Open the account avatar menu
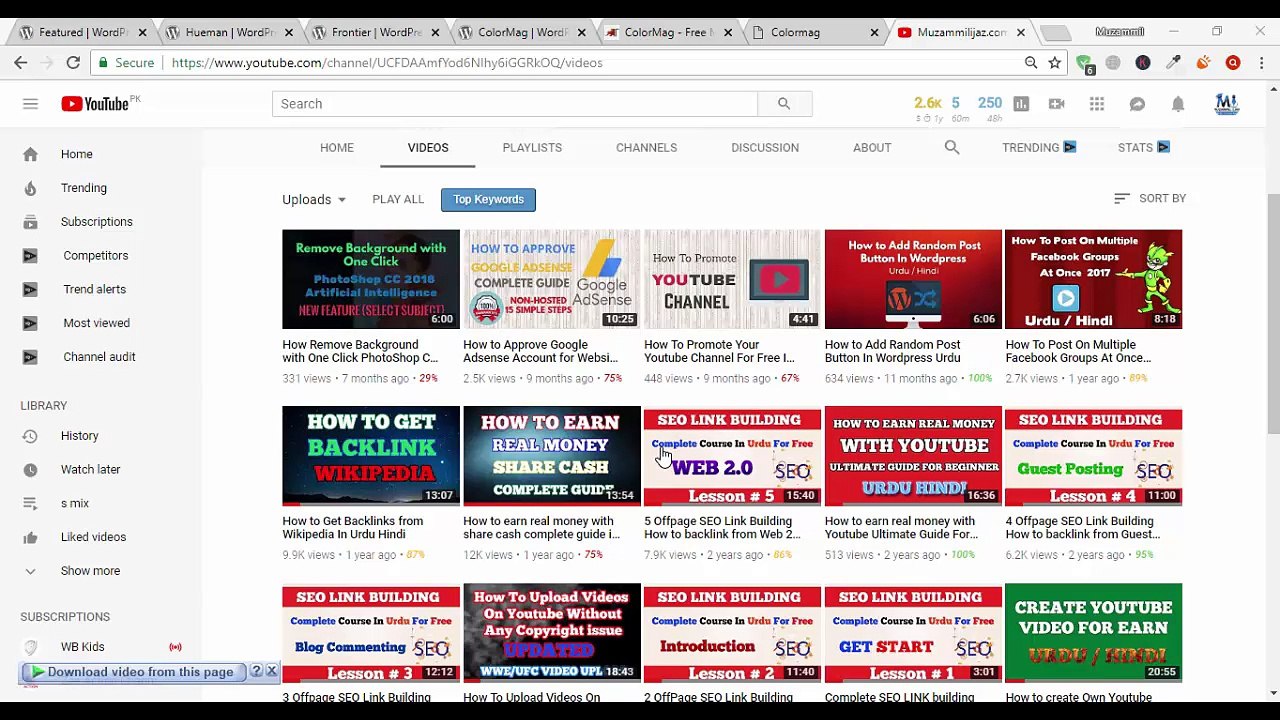 [x=1226, y=104]
